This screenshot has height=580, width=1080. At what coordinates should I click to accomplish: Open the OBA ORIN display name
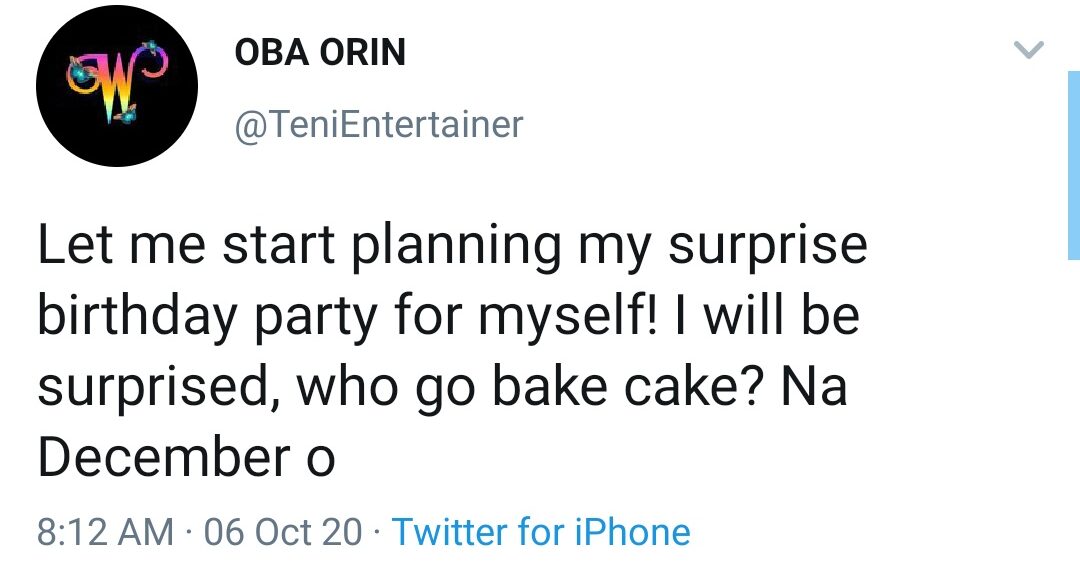tap(320, 53)
